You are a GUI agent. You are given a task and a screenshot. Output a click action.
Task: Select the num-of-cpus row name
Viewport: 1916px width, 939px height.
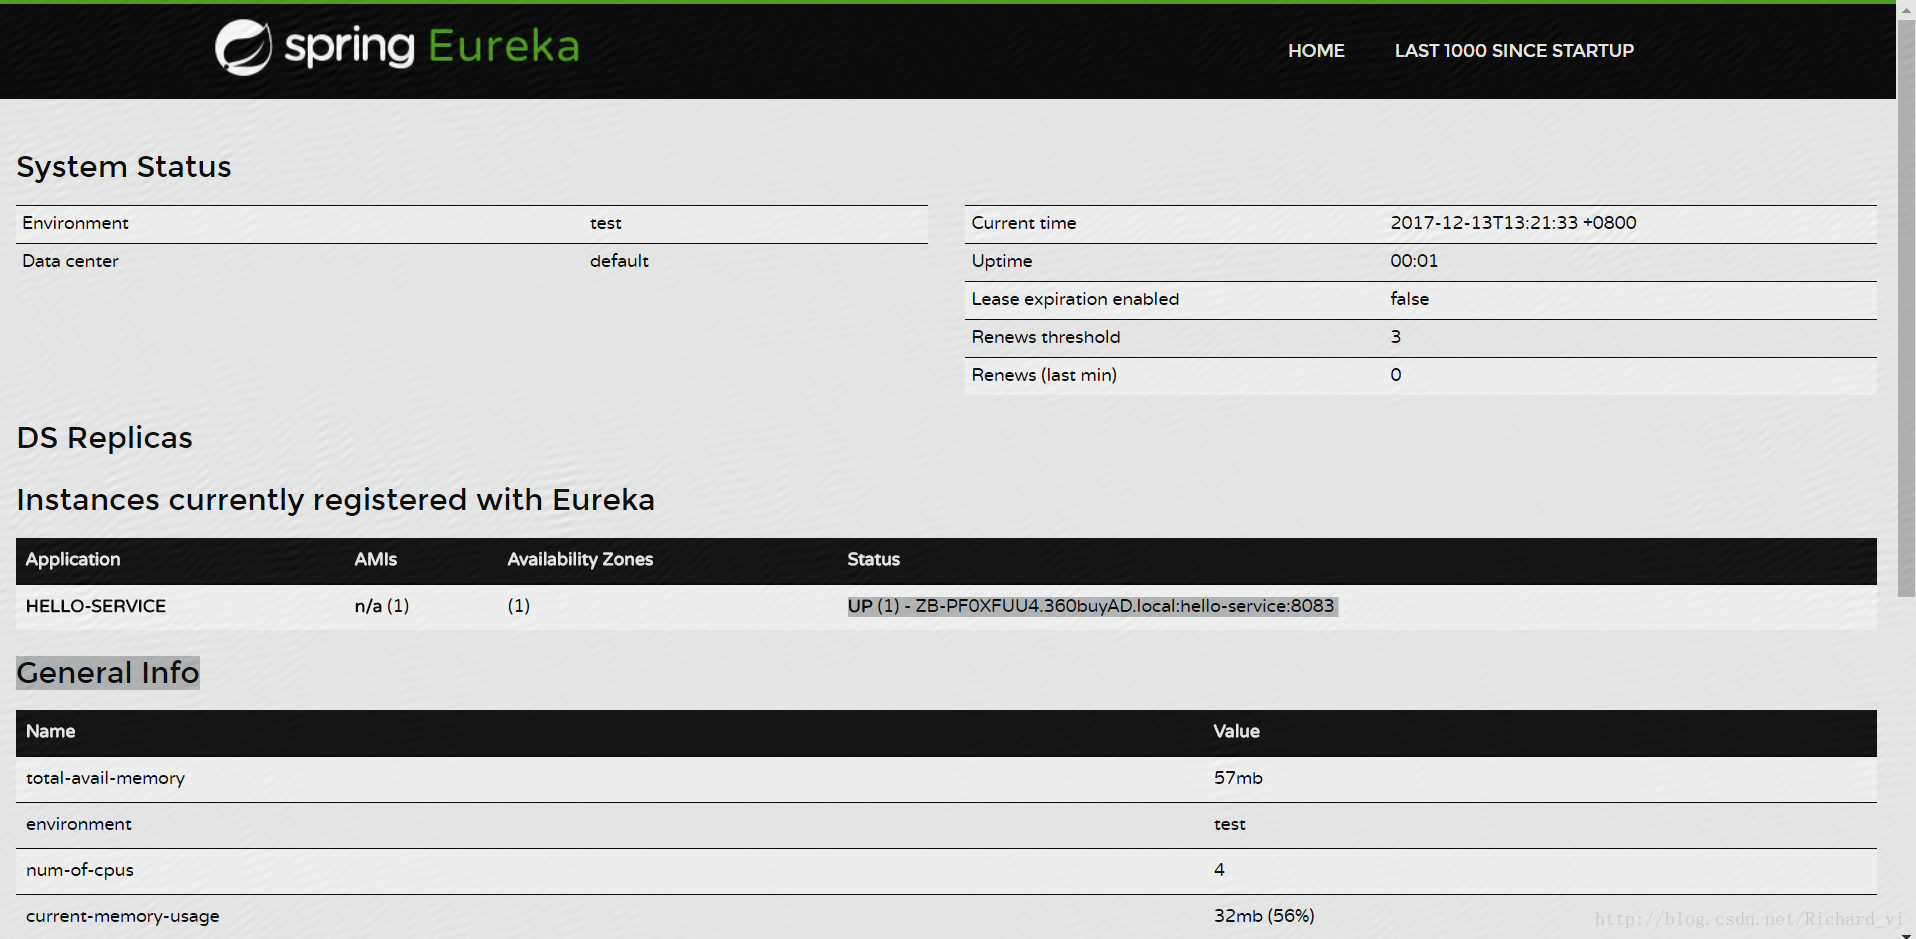coord(80,870)
